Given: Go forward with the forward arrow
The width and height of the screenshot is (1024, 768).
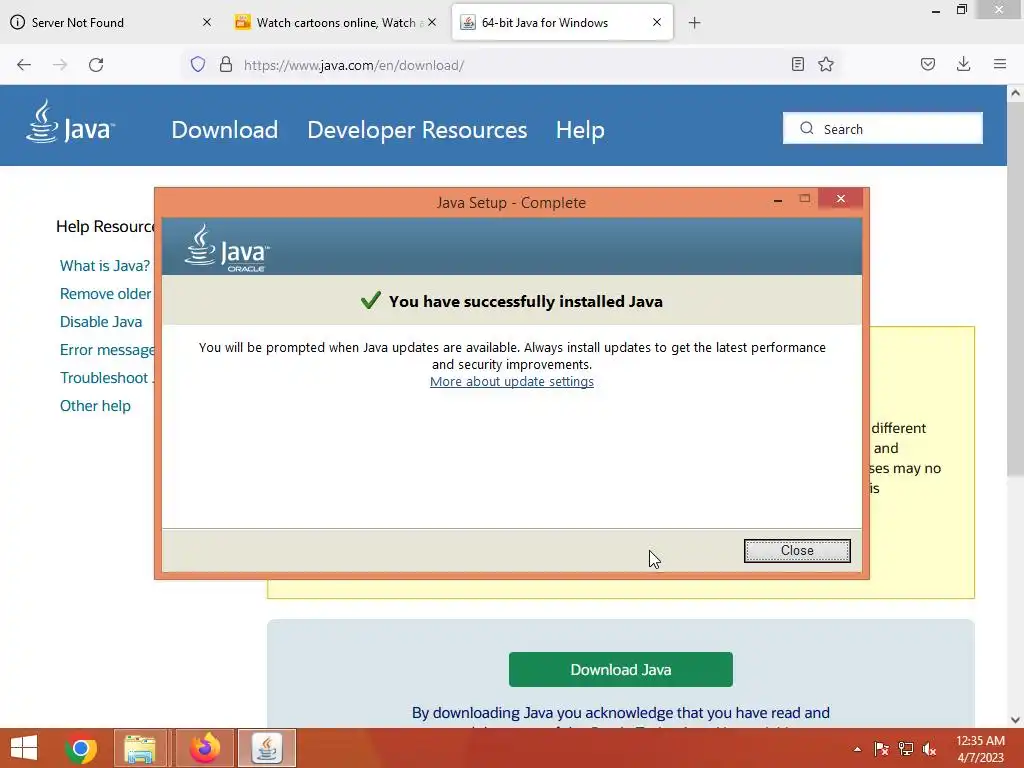Looking at the screenshot, I should [x=60, y=65].
